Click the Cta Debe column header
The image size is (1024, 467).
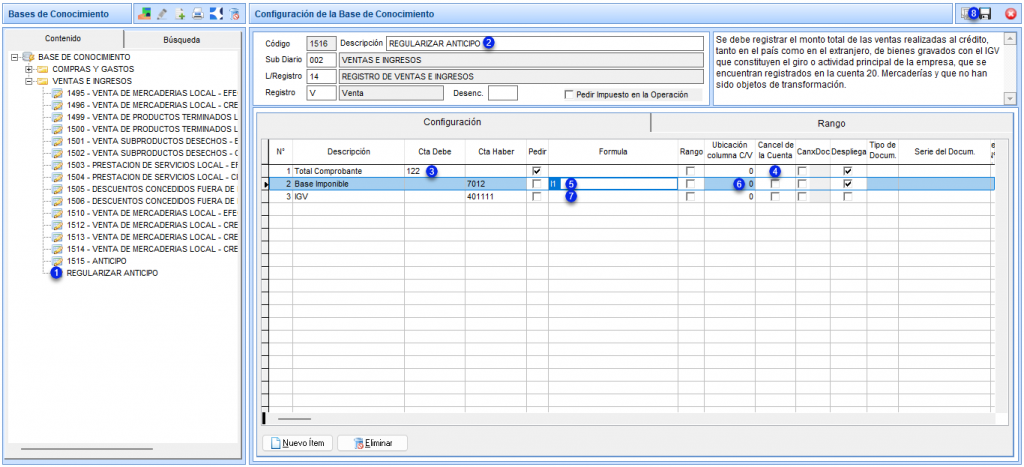tap(435, 152)
